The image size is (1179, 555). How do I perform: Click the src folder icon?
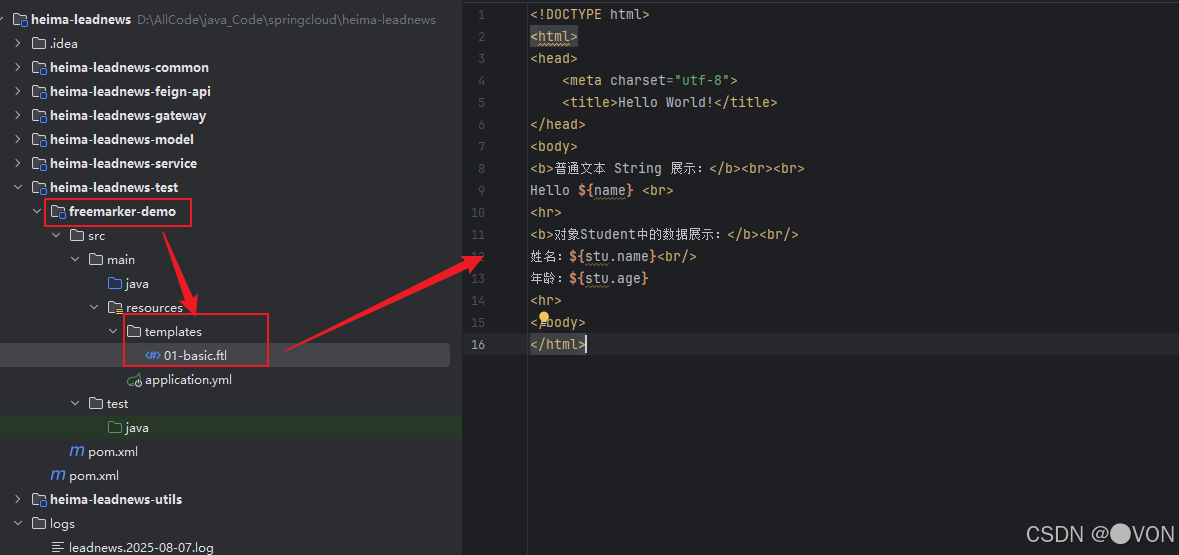point(77,235)
